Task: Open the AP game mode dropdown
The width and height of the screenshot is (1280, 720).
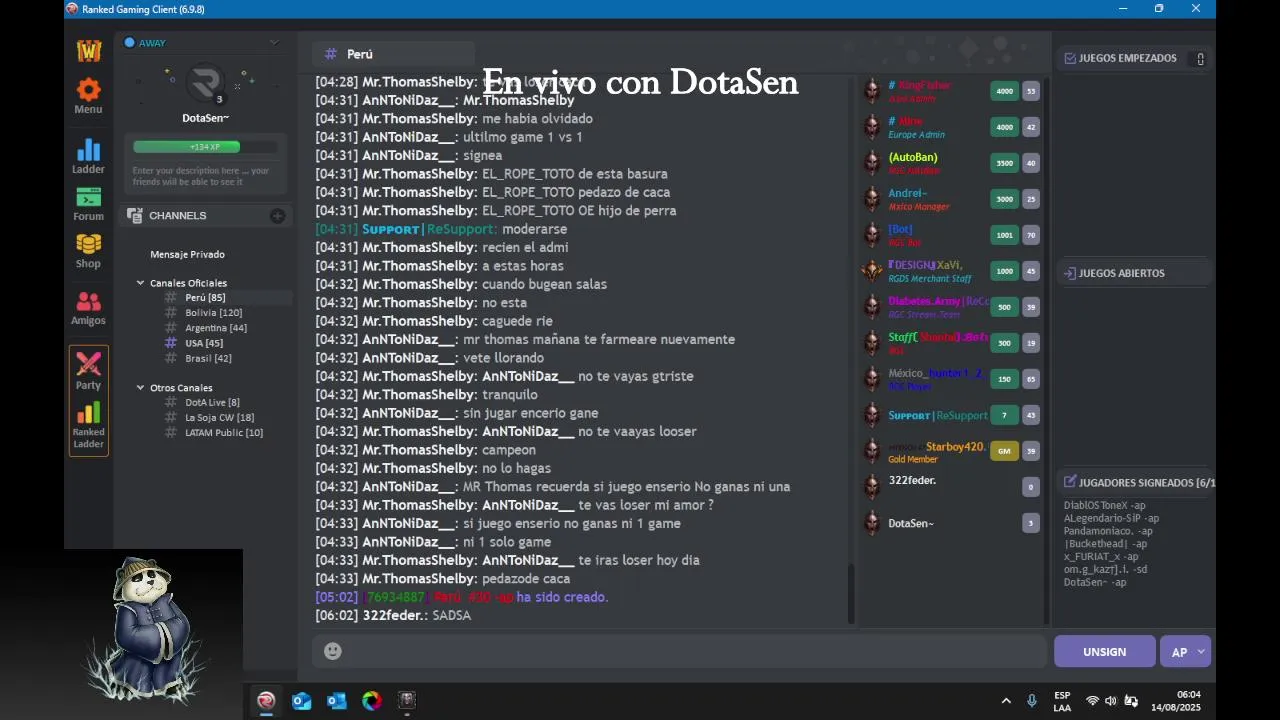Action: [1186, 652]
